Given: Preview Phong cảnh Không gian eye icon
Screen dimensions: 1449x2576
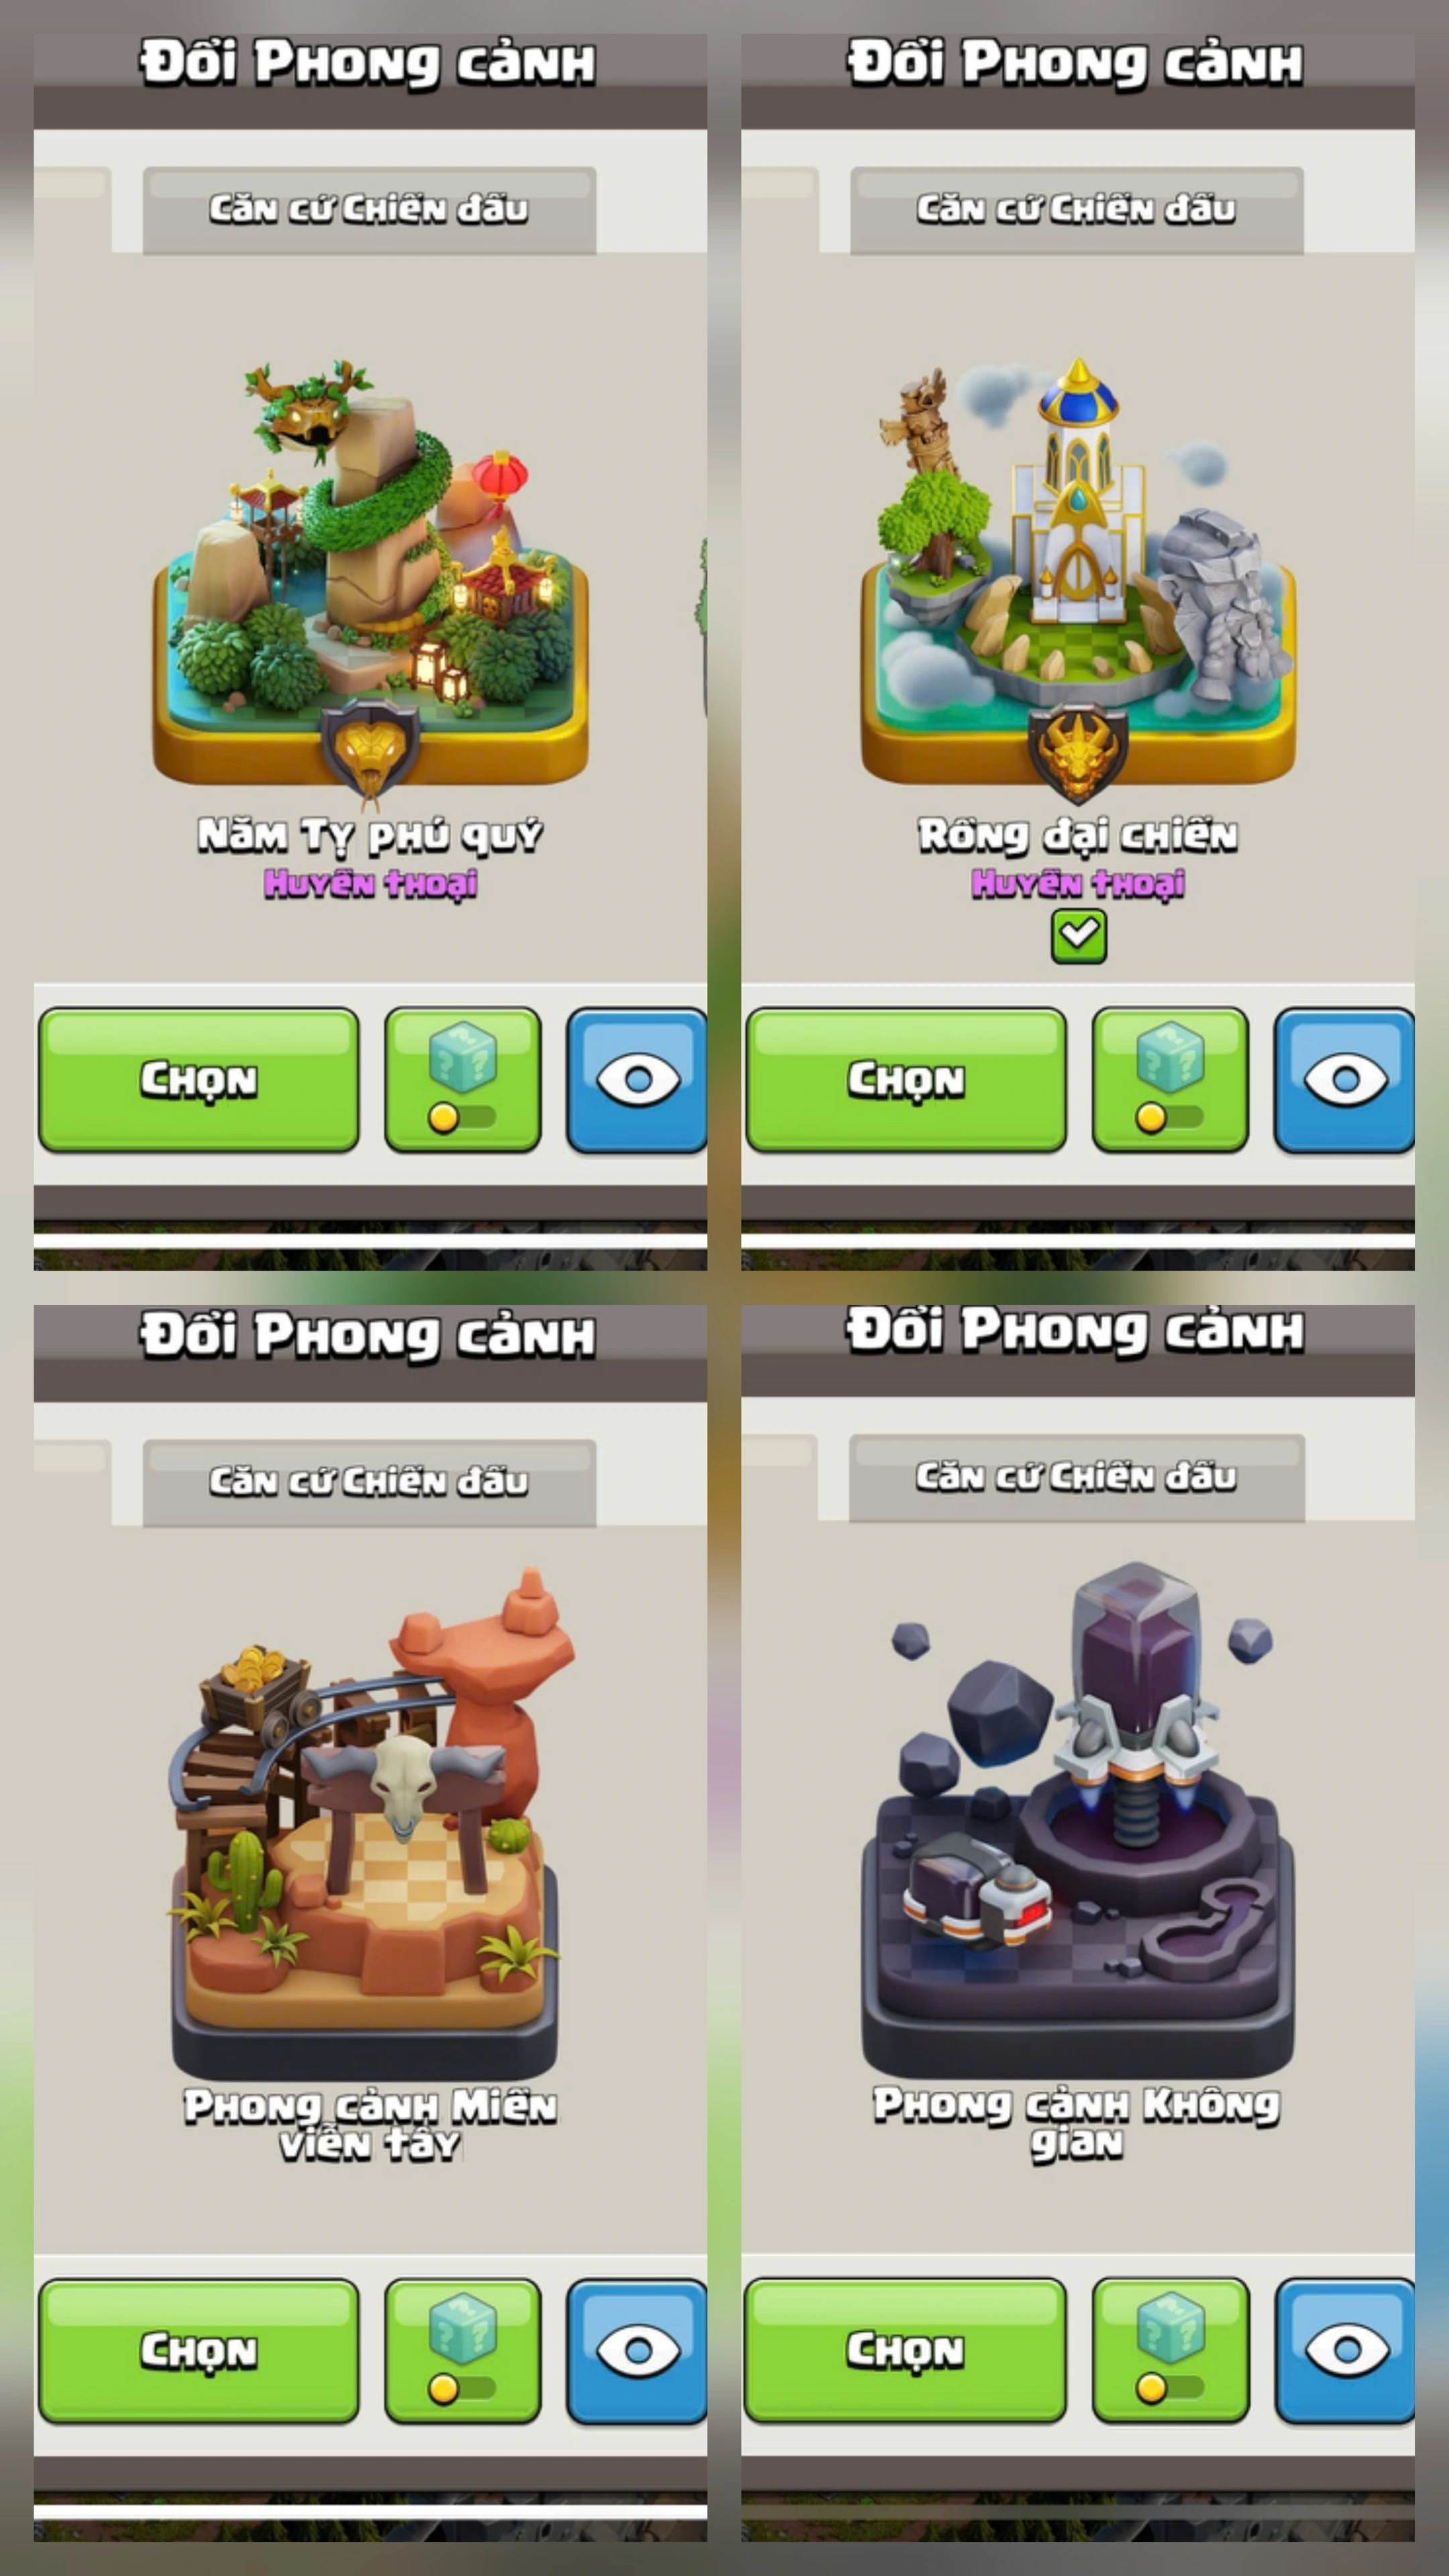Looking at the screenshot, I should point(1345,2350).
